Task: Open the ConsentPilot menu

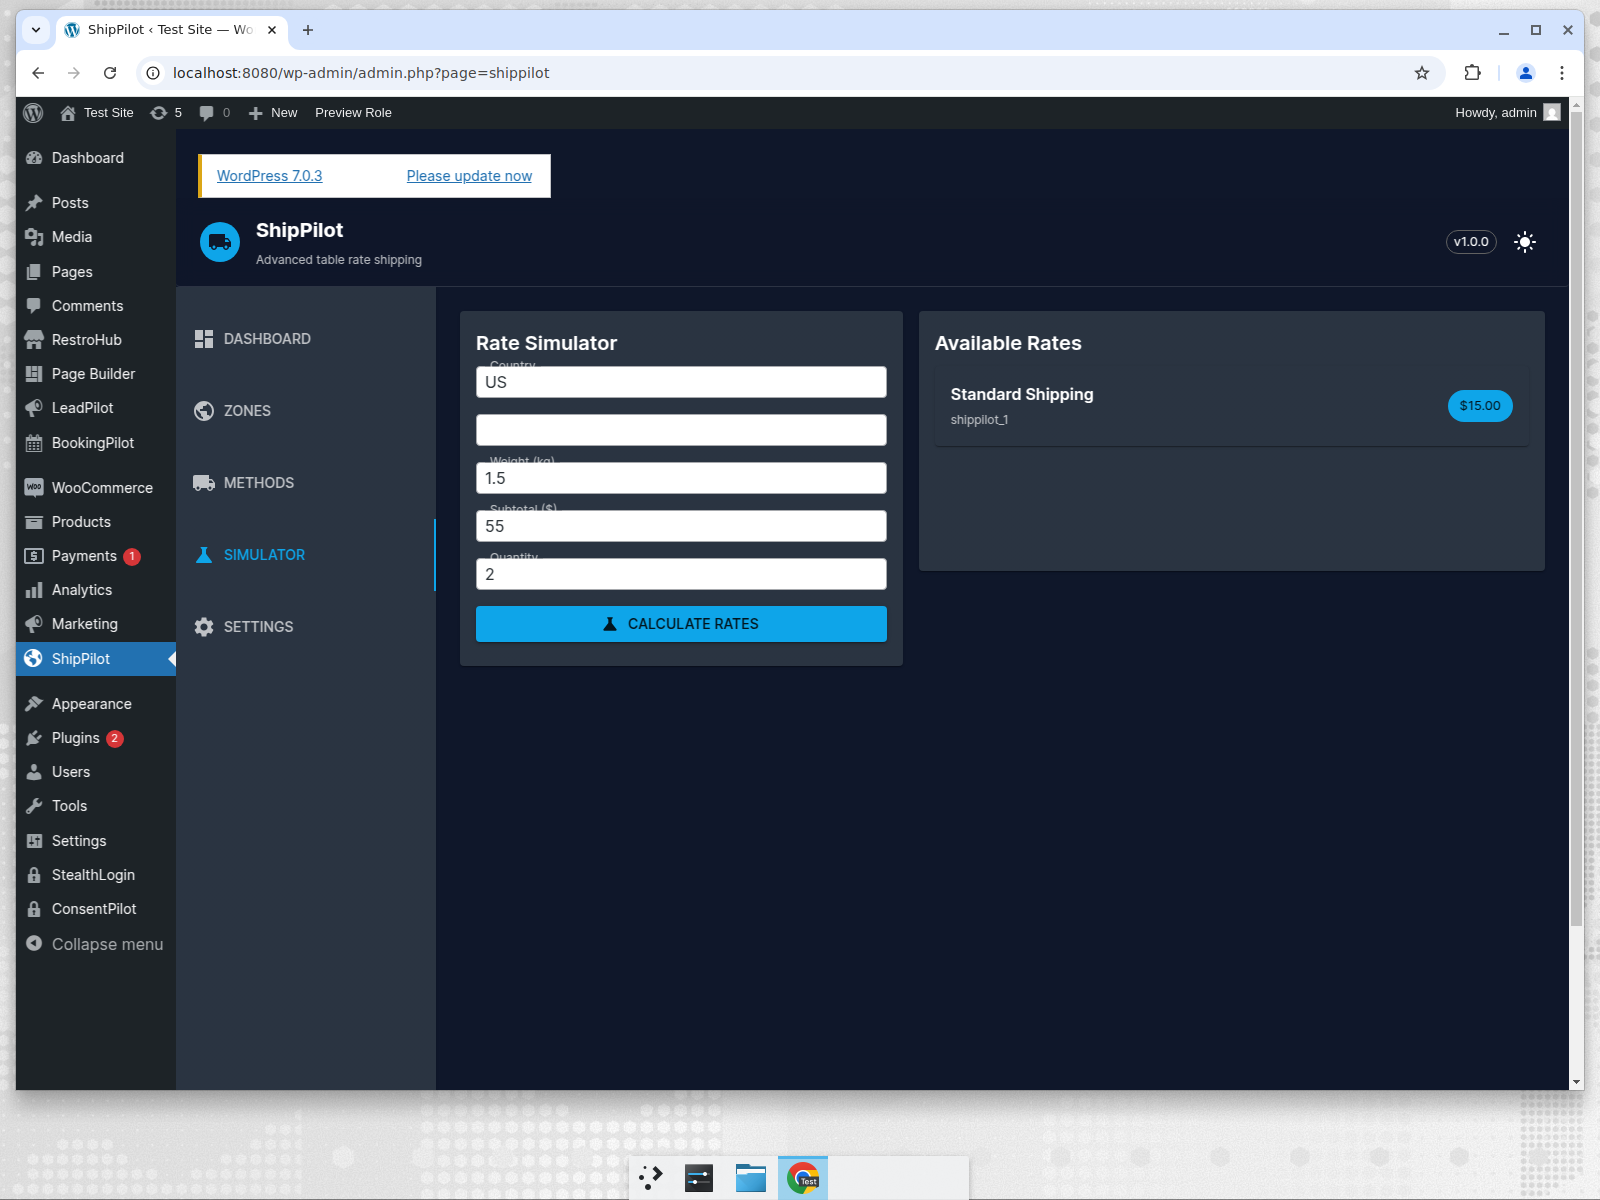Action: tap(96, 909)
